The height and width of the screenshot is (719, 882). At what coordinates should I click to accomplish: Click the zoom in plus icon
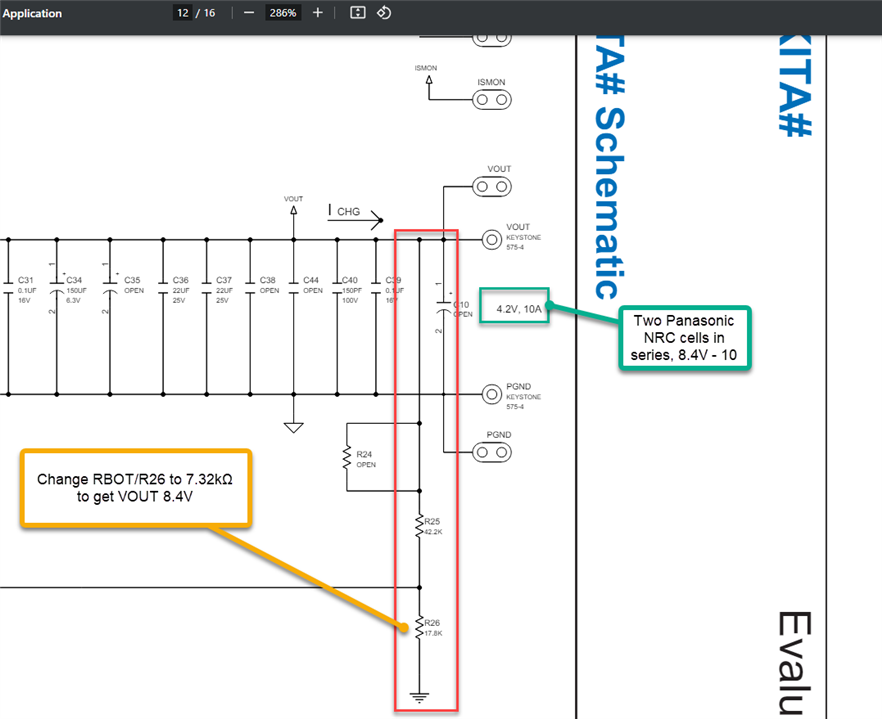pos(318,12)
